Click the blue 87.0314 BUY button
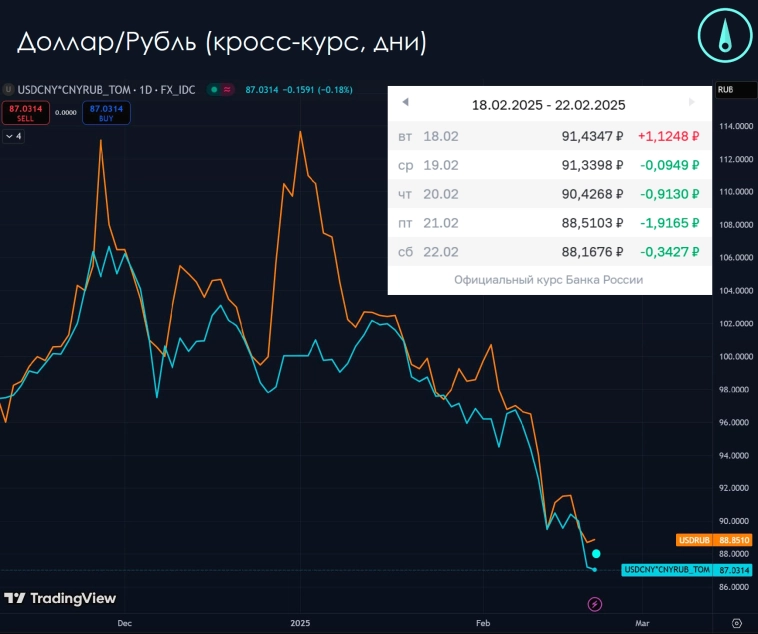Image resolution: width=758 pixels, height=634 pixels. (x=106, y=113)
